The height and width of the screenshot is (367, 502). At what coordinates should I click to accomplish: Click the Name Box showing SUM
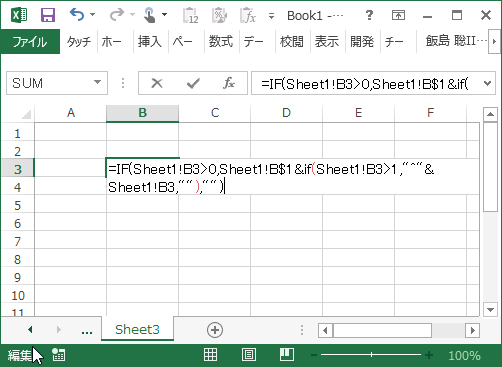click(49, 83)
